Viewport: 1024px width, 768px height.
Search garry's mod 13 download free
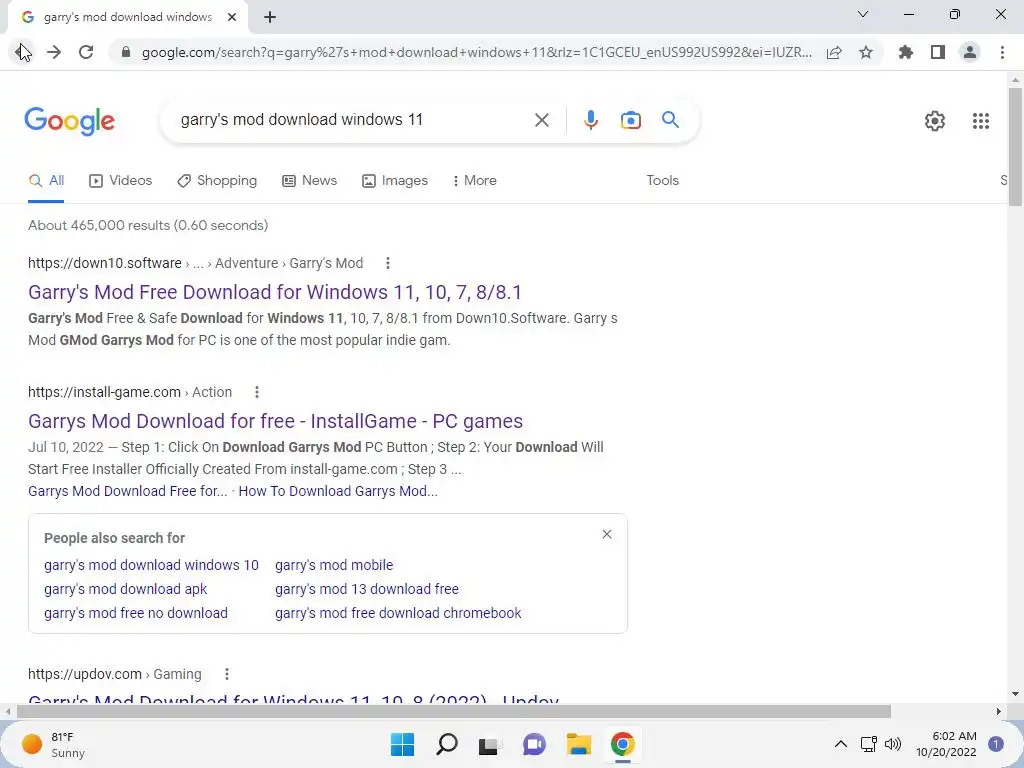[x=366, y=589]
